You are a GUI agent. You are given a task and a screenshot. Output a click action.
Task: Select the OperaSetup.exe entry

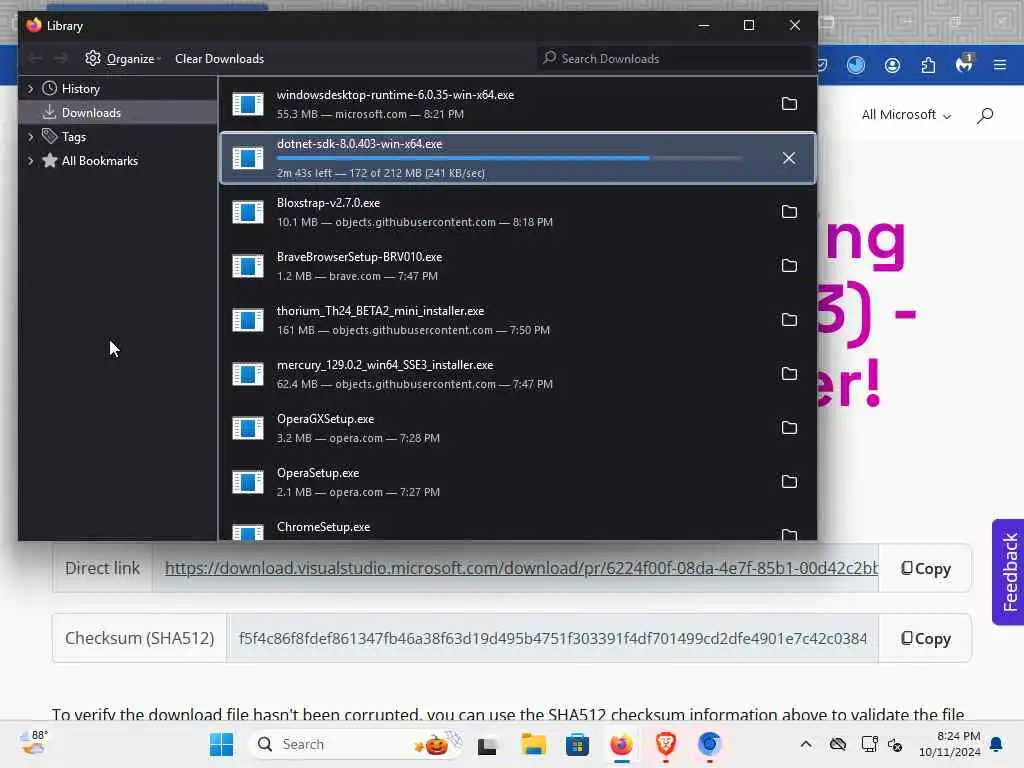[x=518, y=482]
